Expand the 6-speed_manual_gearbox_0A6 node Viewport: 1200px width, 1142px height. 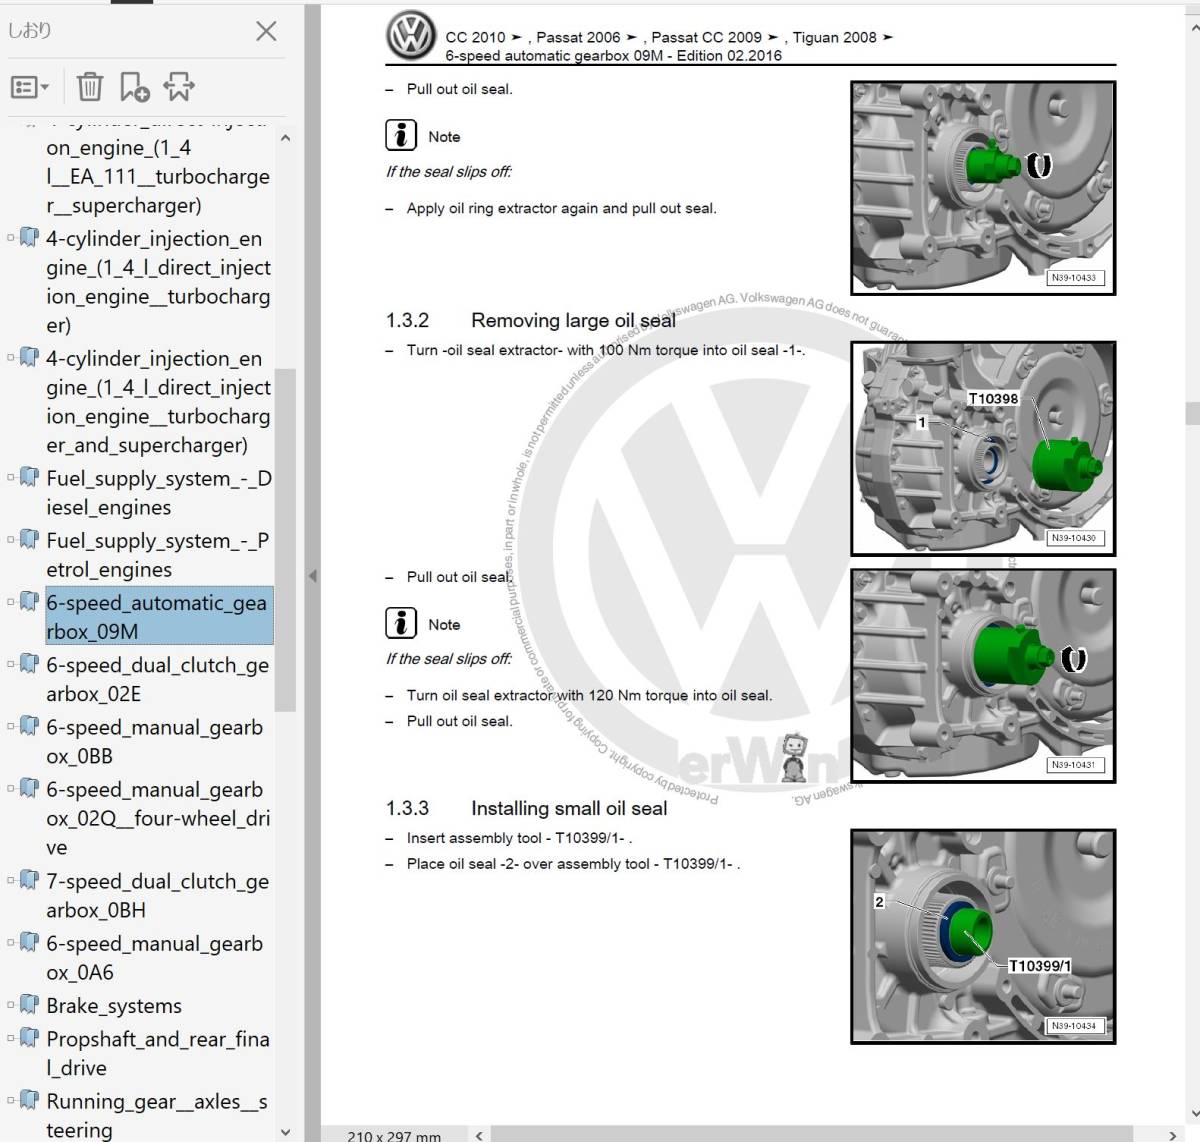coord(11,942)
